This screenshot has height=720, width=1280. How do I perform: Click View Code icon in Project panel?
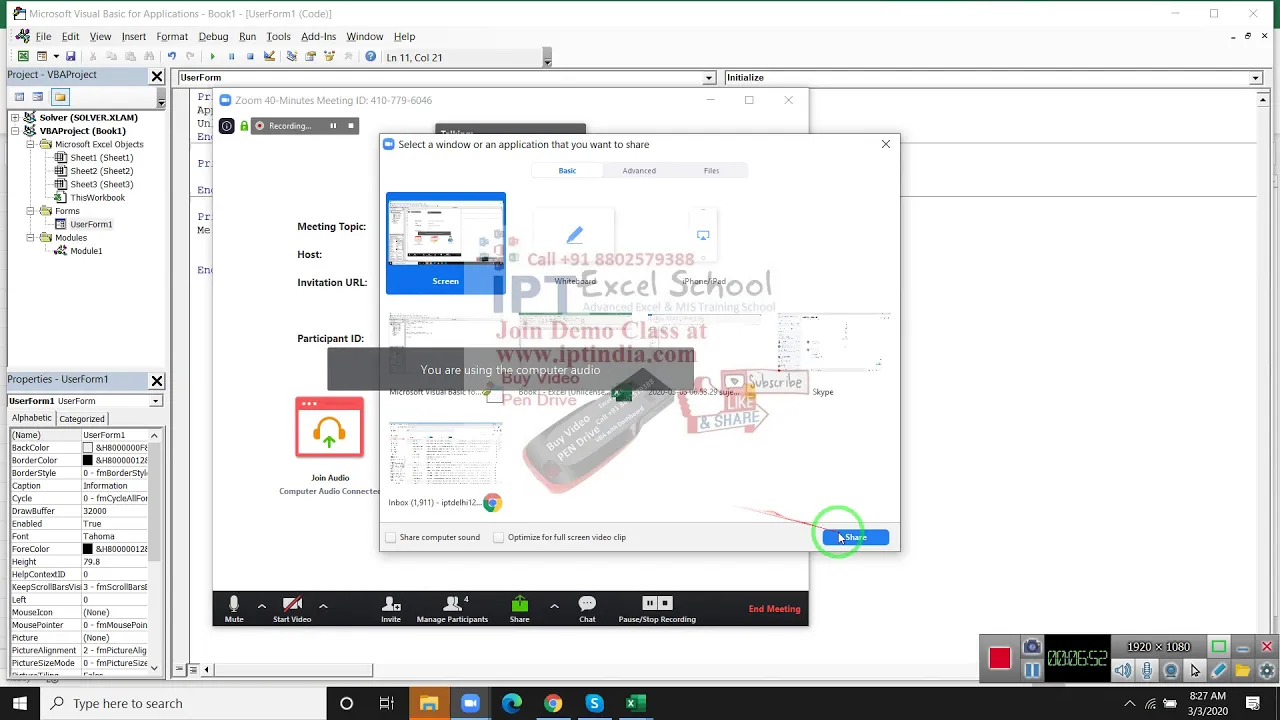(19, 97)
